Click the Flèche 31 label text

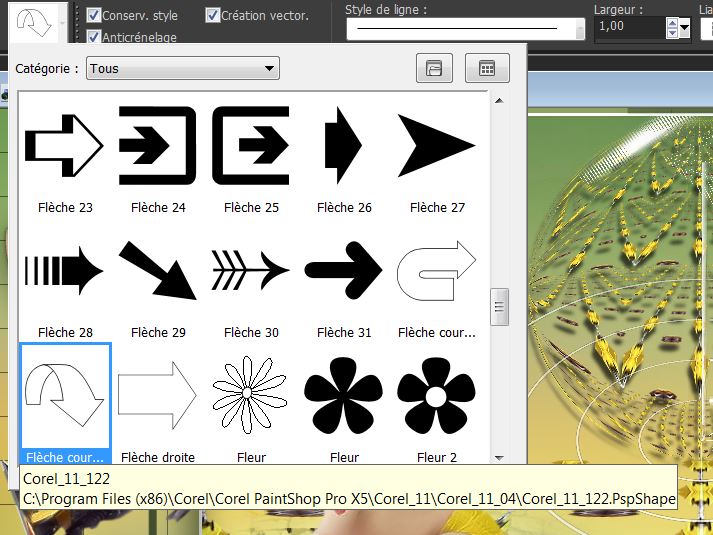tap(344, 333)
